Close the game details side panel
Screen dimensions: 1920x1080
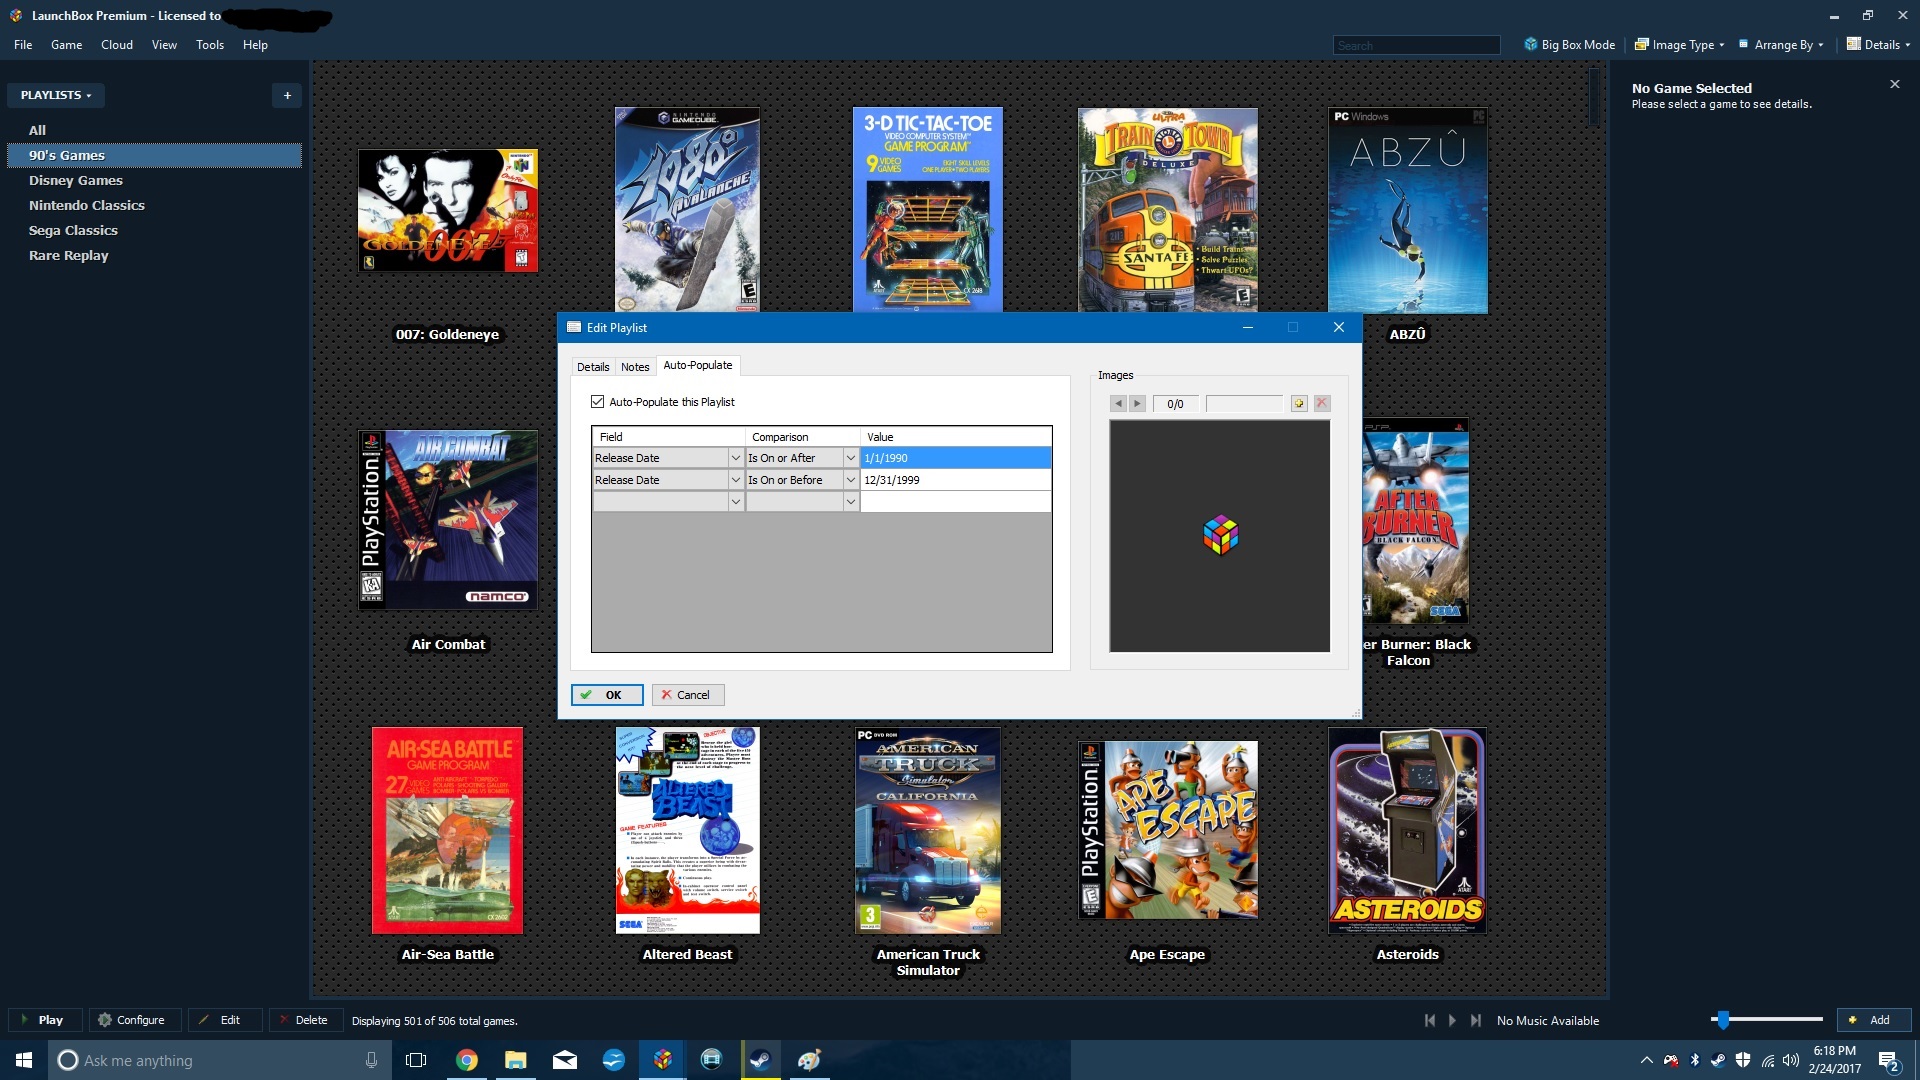click(x=1894, y=85)
